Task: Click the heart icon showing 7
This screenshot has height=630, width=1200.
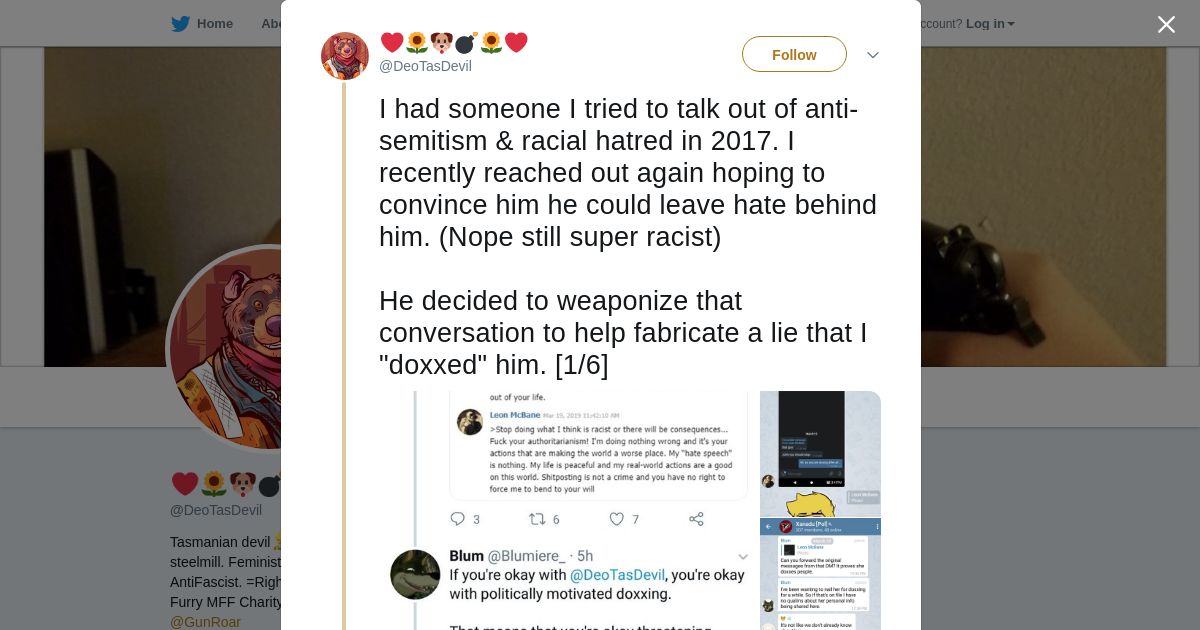Action: pos(617,519)
